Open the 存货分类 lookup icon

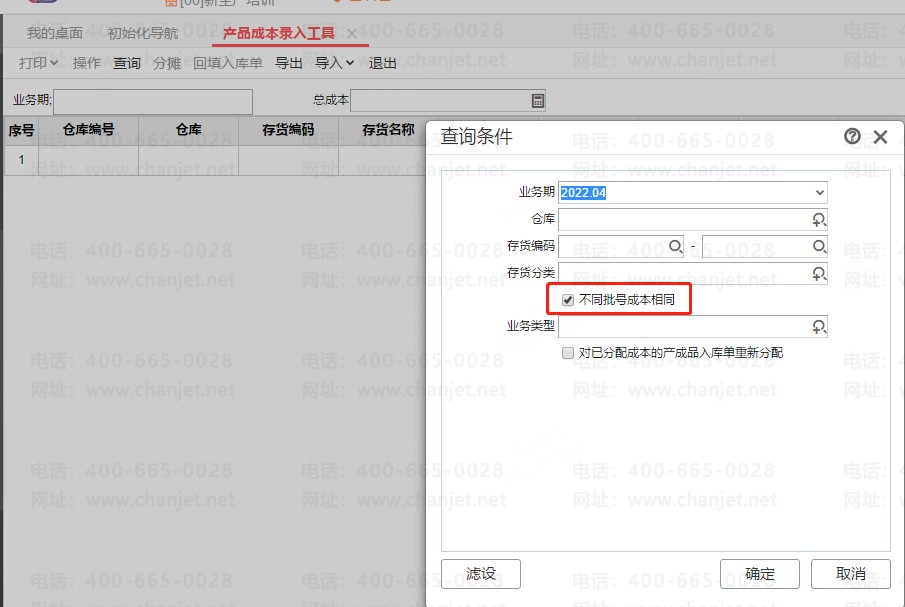(818, 273)
